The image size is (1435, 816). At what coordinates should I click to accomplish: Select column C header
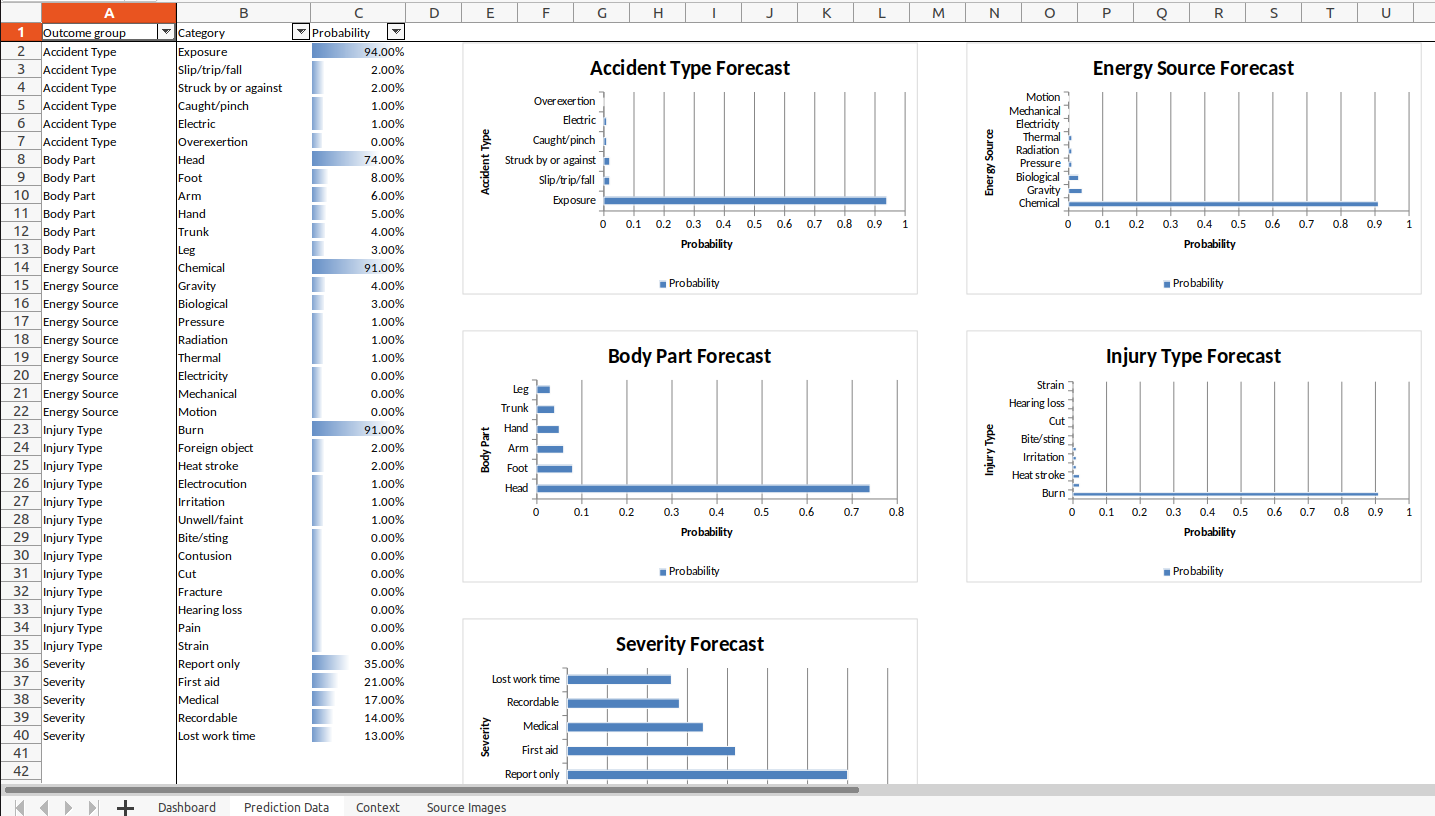[358, 12]
